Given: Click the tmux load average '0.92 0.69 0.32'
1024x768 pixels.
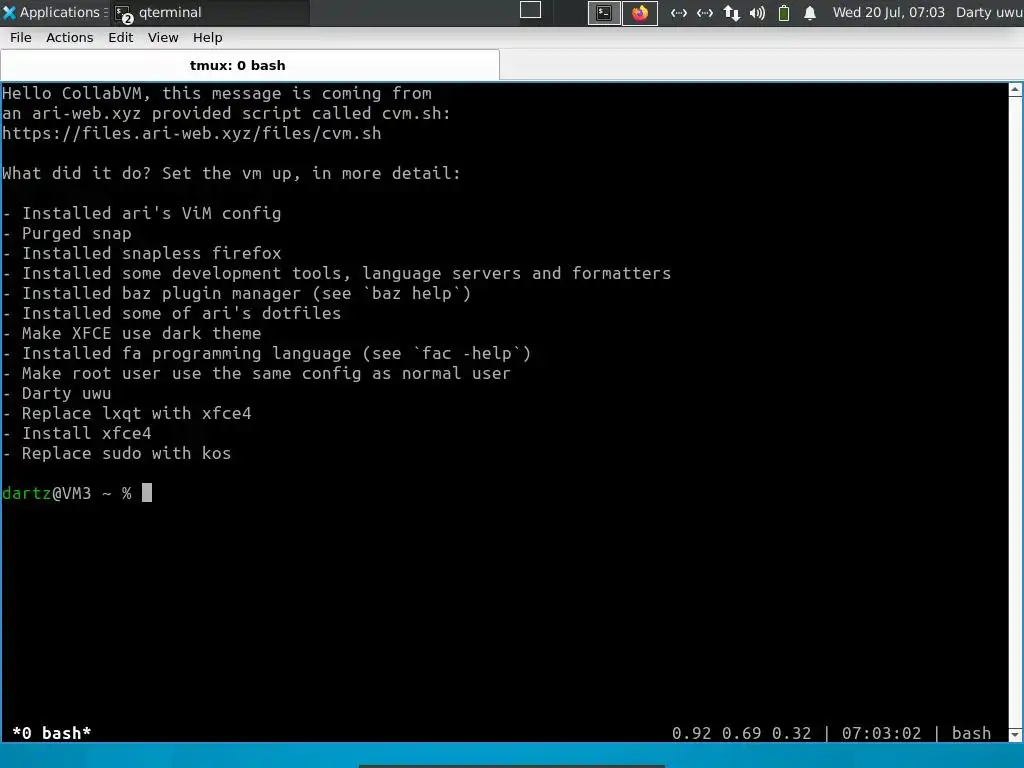Looking at the screenshot, I should (x=741, y=733).
